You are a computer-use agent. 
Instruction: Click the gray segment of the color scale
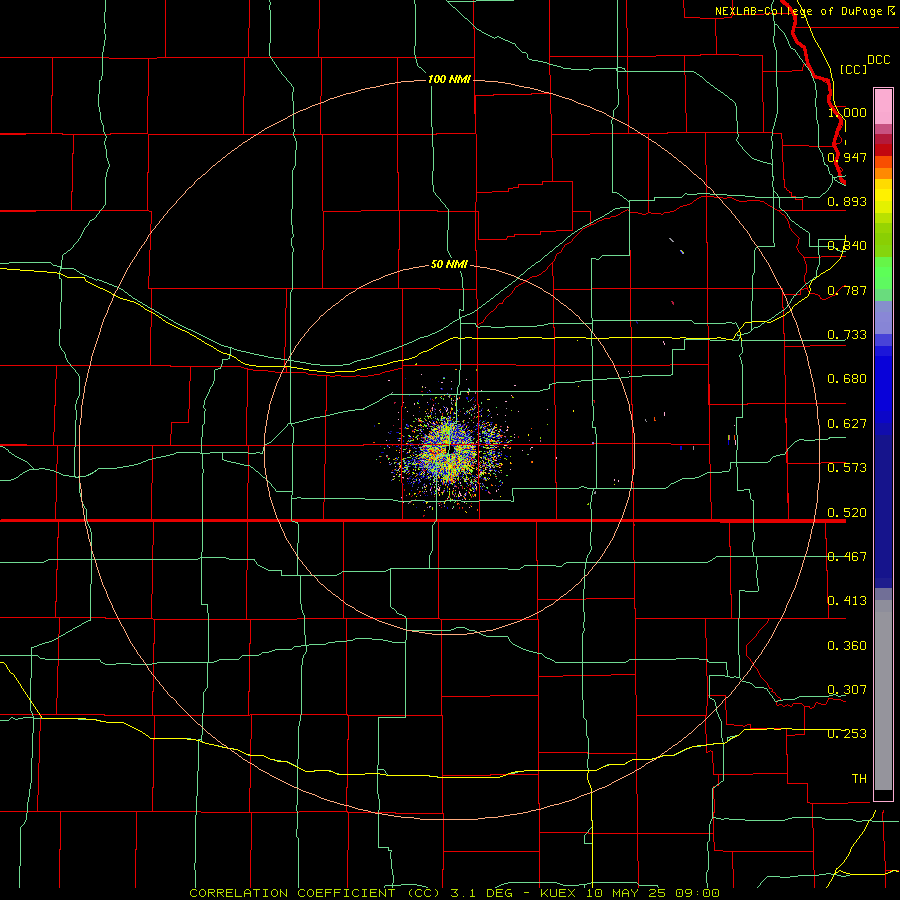click(x=883, y=695)
